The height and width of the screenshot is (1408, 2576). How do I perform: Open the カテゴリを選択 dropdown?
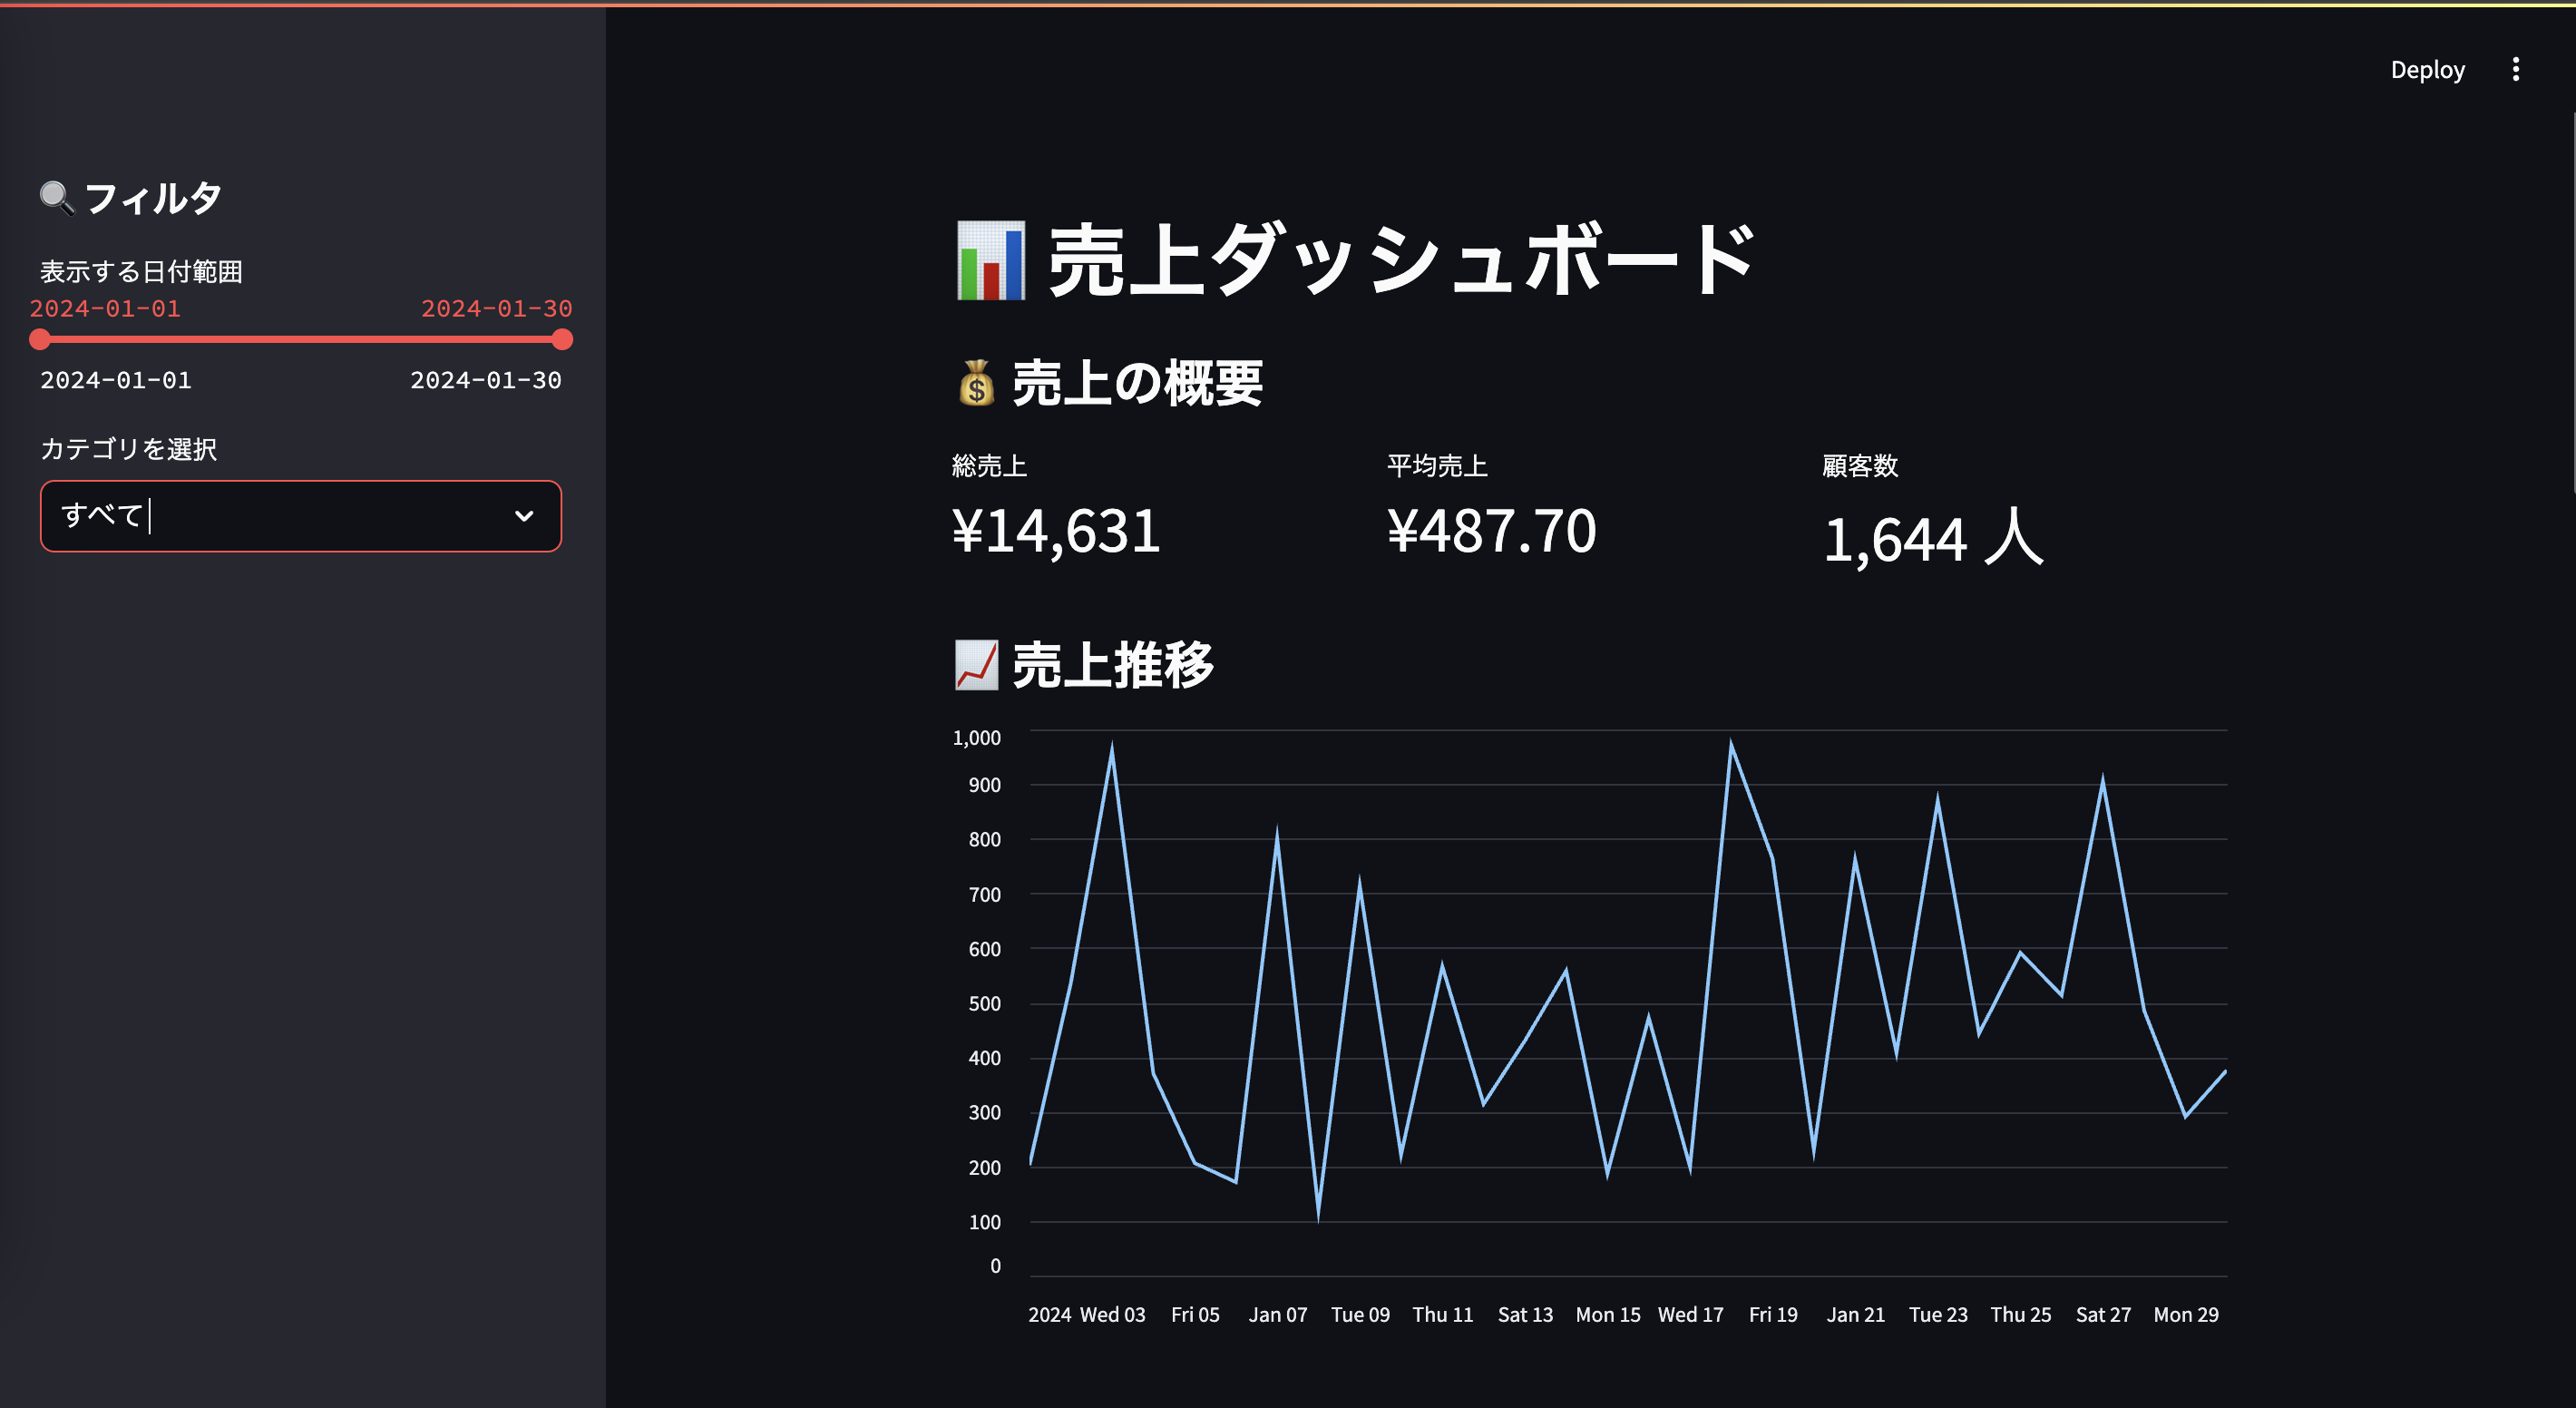[x=300, y=517]
